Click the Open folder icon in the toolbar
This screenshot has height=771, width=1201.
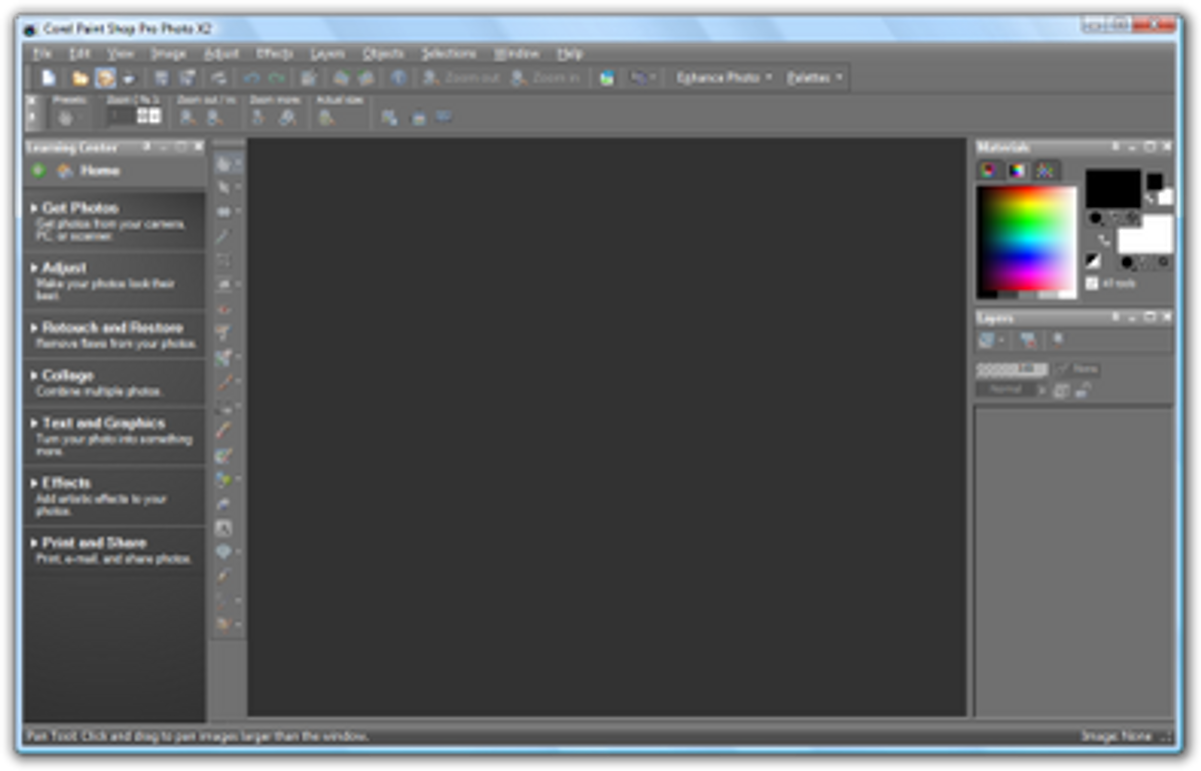click(80, 78)
